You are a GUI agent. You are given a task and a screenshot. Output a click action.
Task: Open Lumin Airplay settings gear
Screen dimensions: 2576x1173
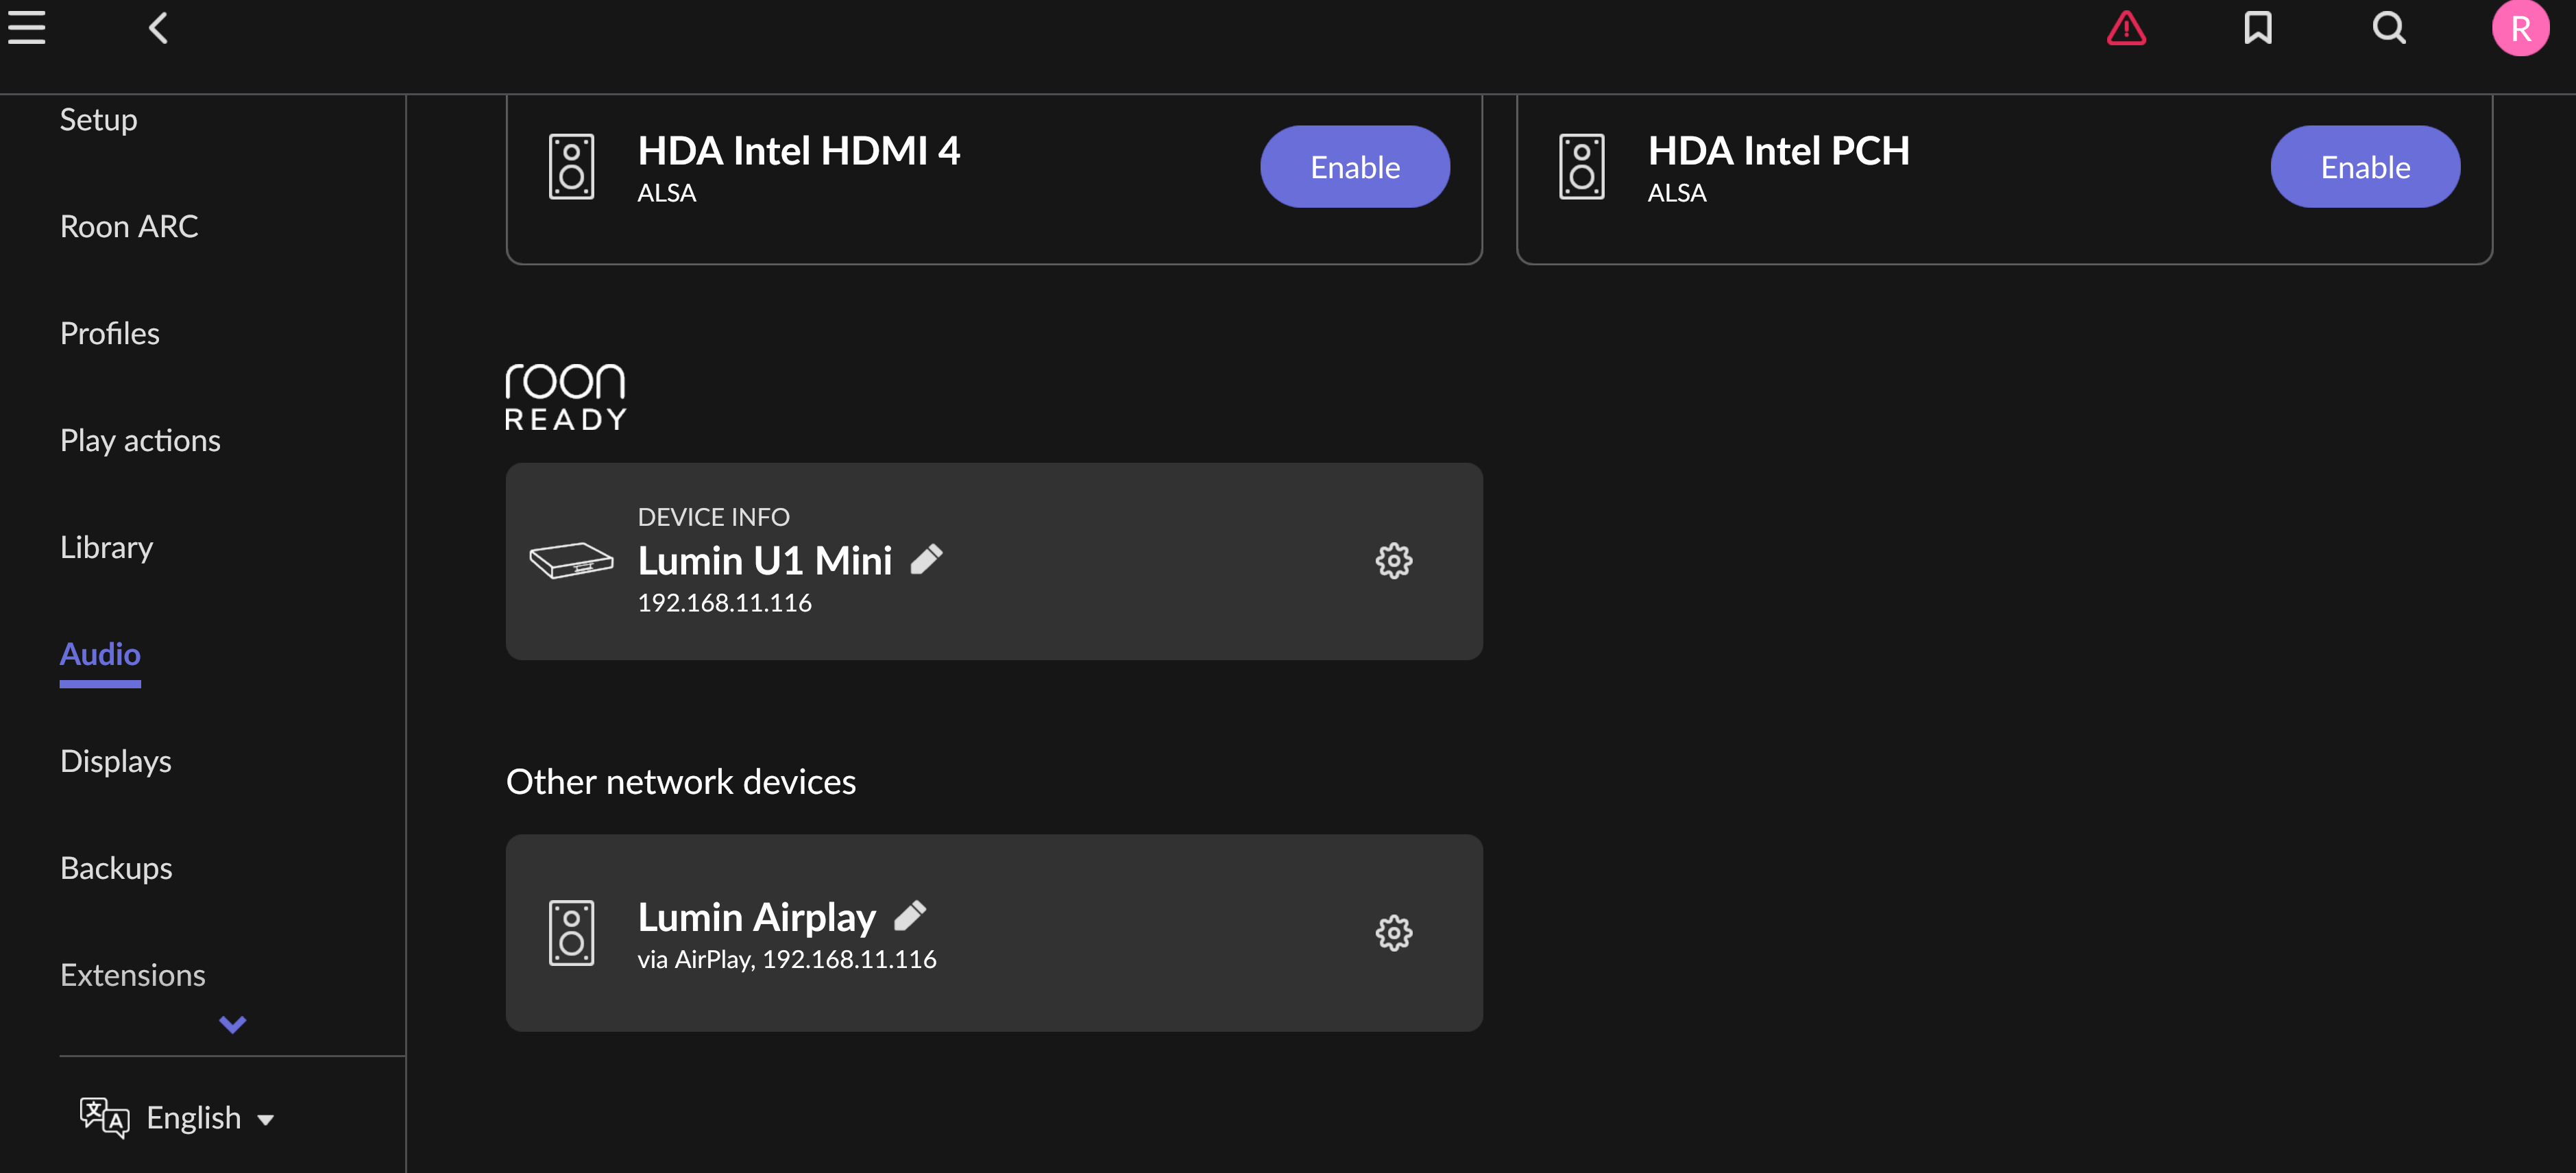1393,933
